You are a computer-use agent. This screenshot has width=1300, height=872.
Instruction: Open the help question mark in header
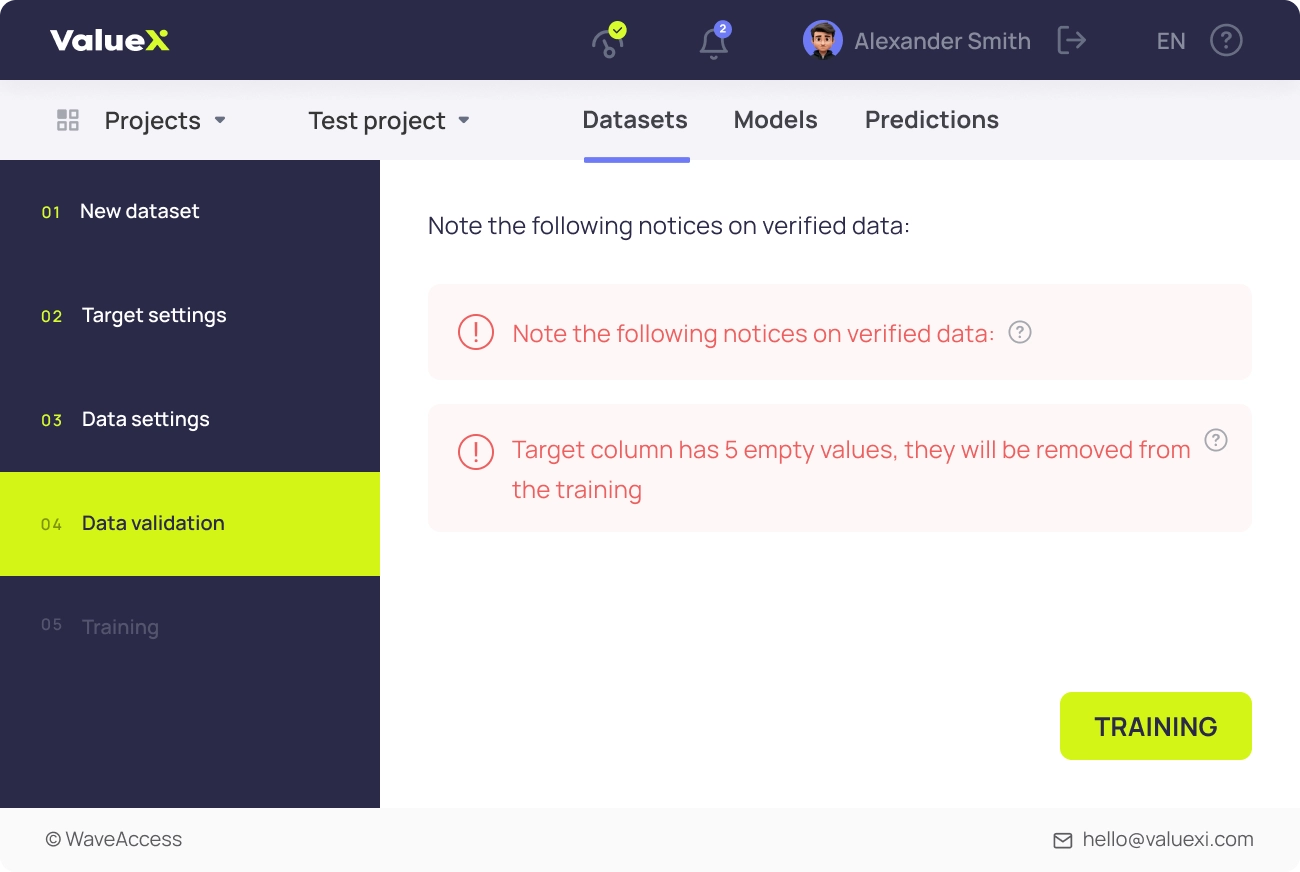coord(1226,41)
